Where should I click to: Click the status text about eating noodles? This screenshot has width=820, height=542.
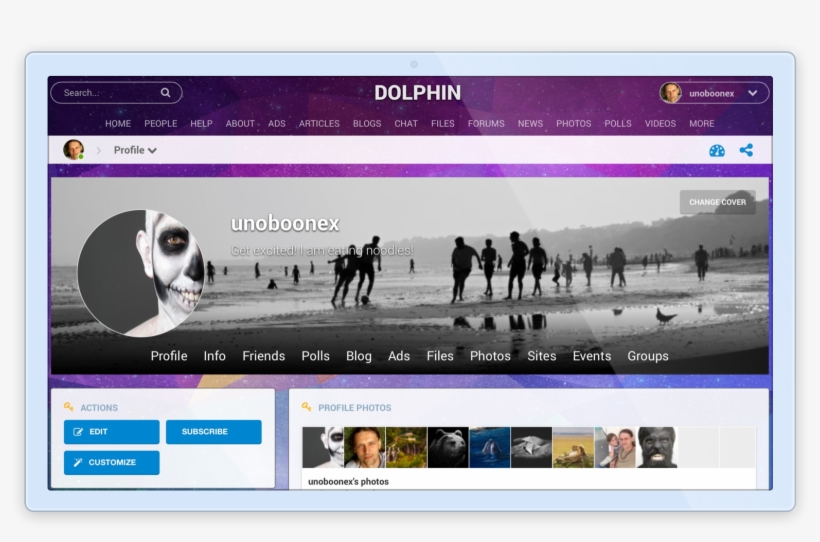[x=322, y=251]
